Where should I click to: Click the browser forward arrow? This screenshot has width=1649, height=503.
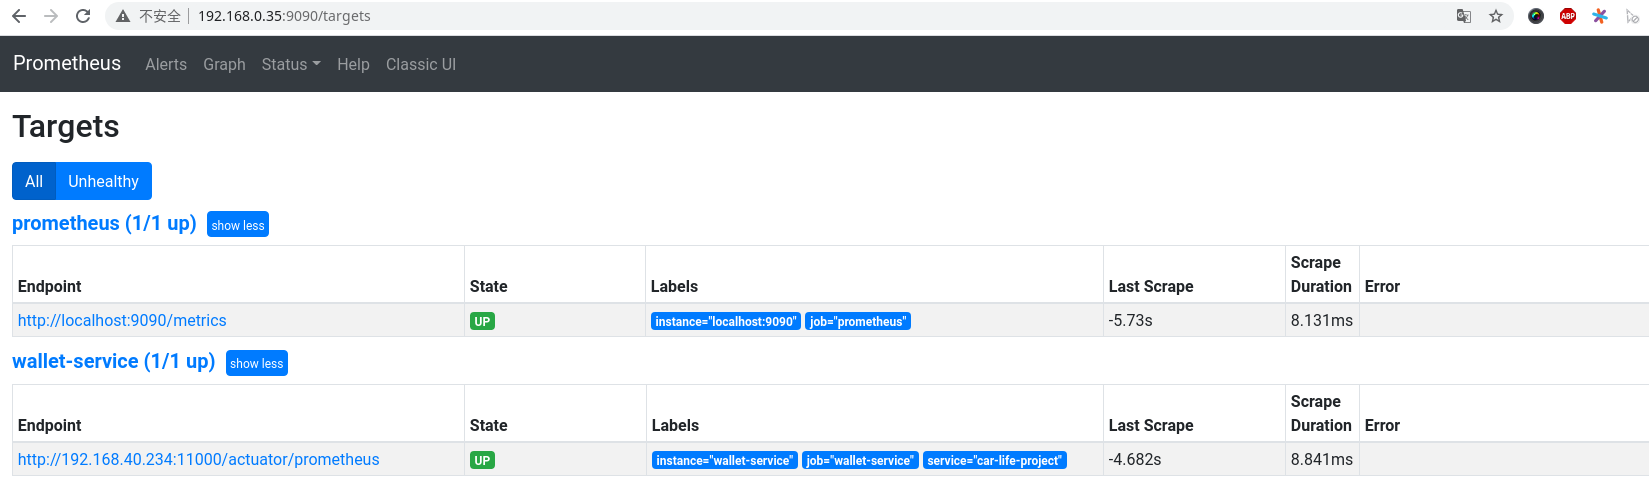51,16
